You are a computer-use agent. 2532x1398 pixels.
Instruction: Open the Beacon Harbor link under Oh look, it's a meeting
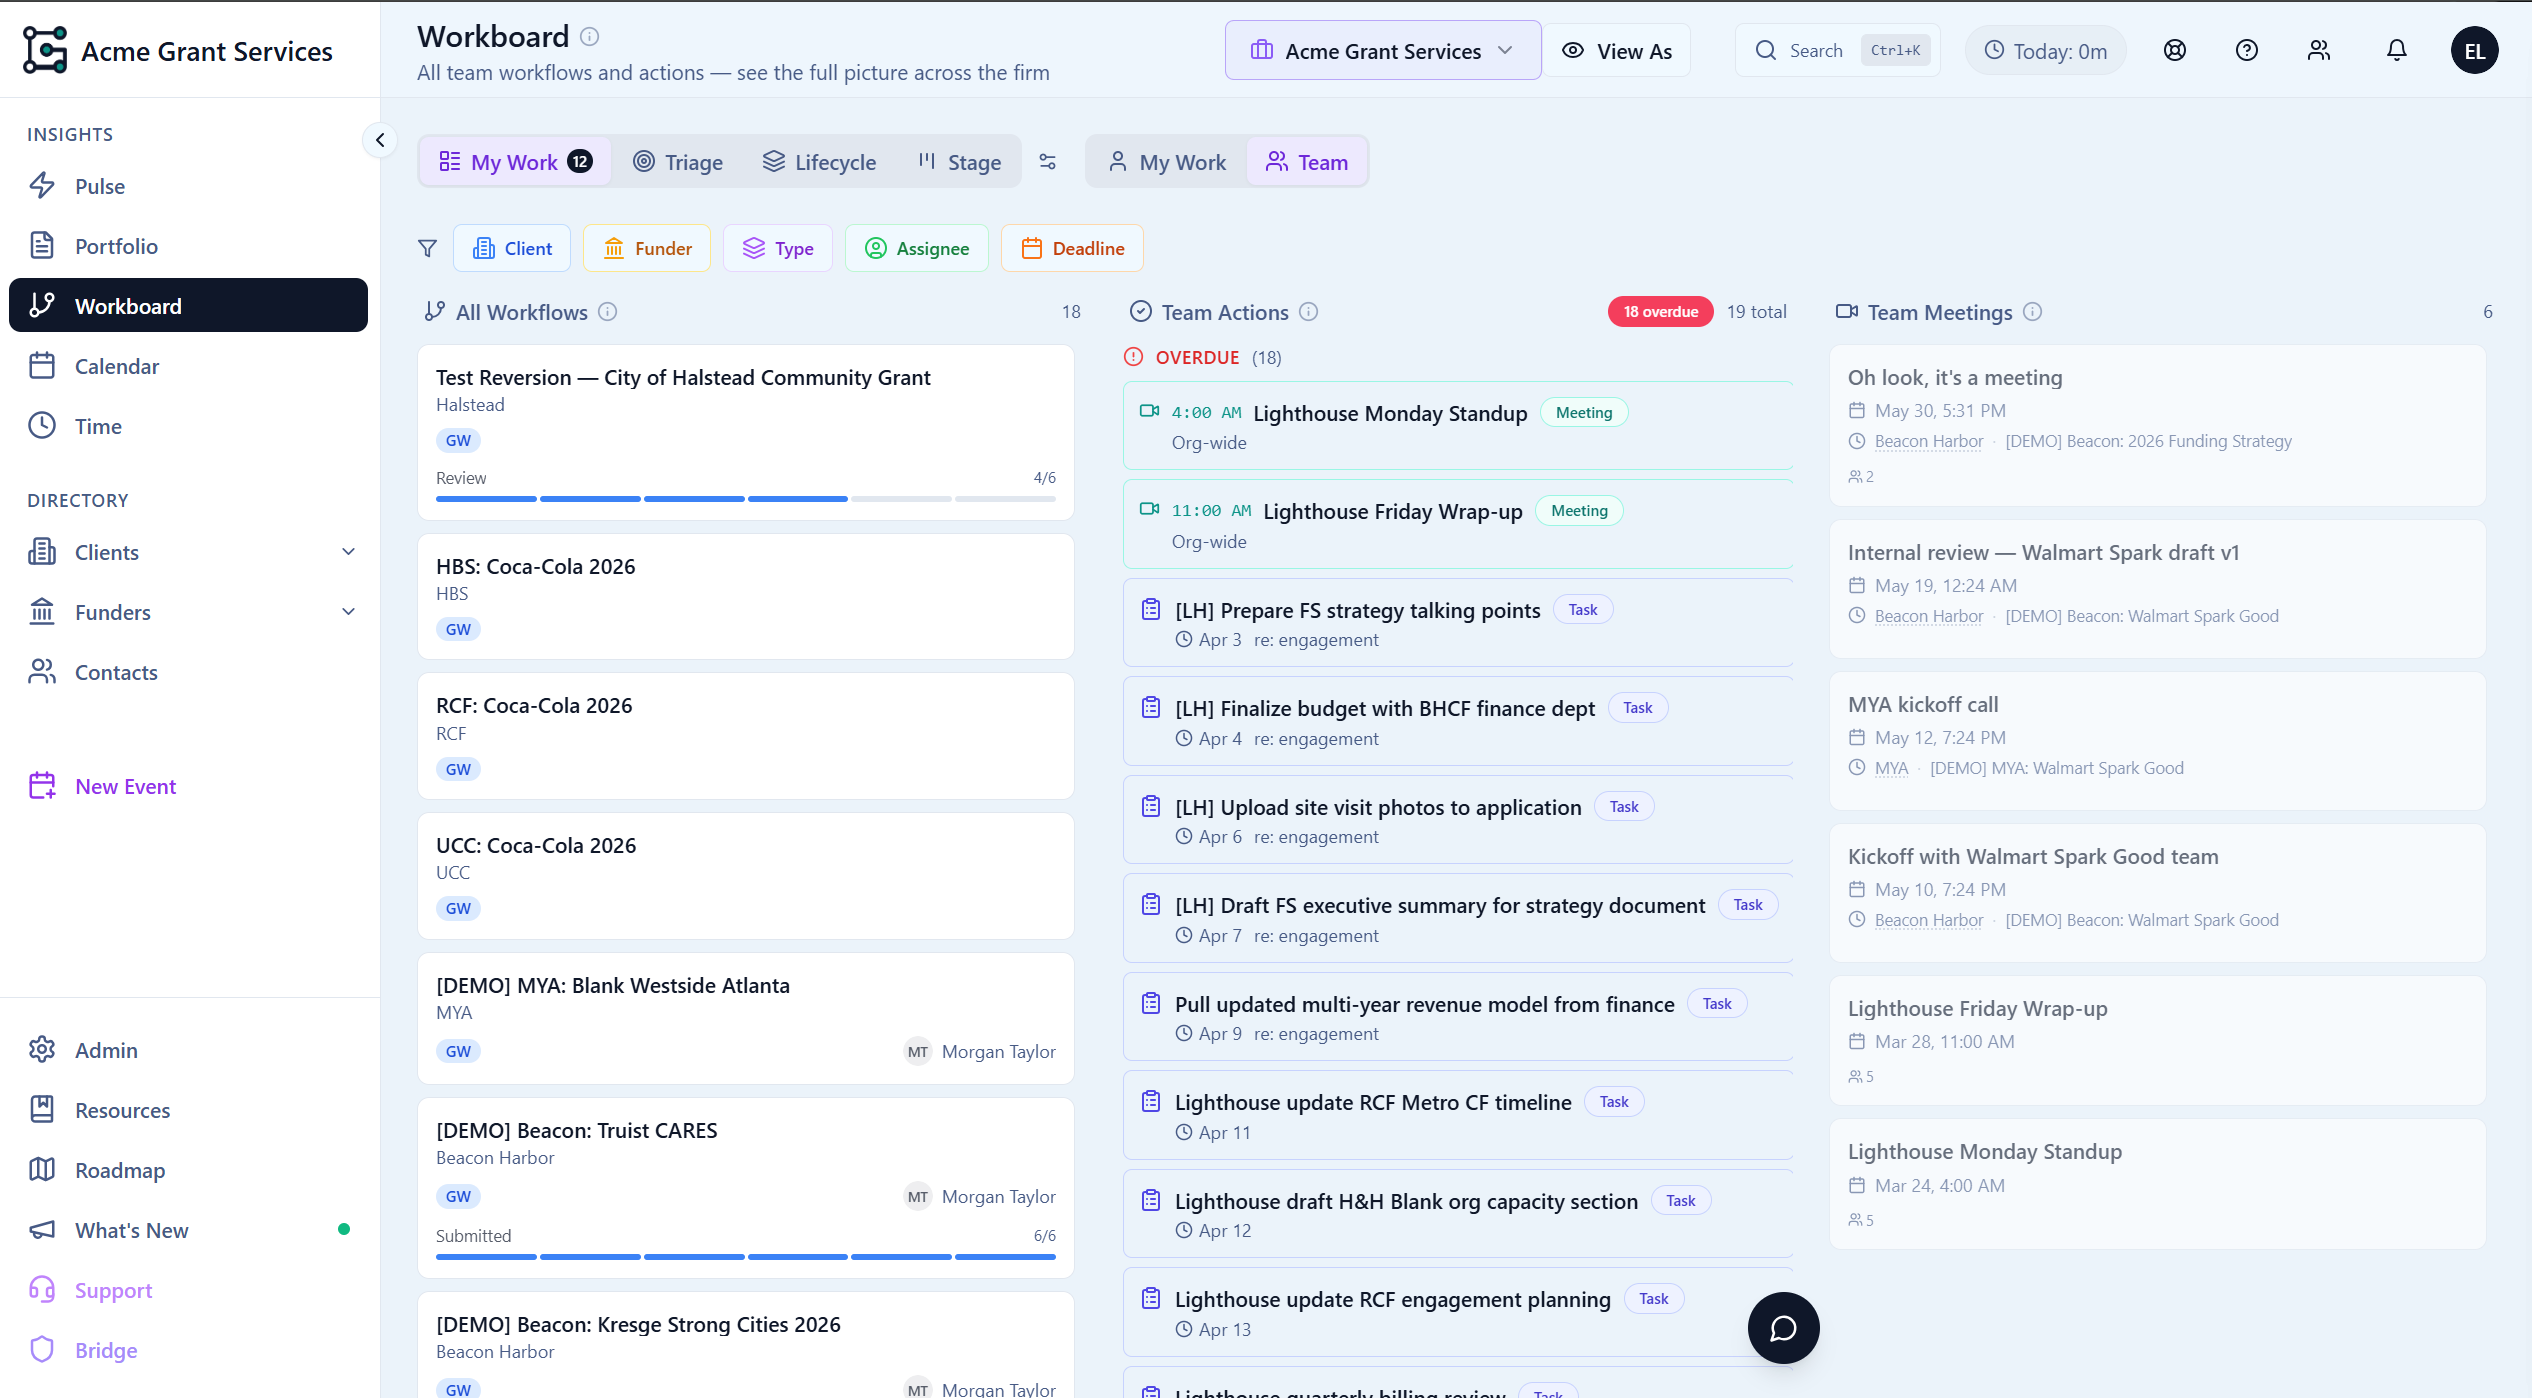[x=1928, y=441]
